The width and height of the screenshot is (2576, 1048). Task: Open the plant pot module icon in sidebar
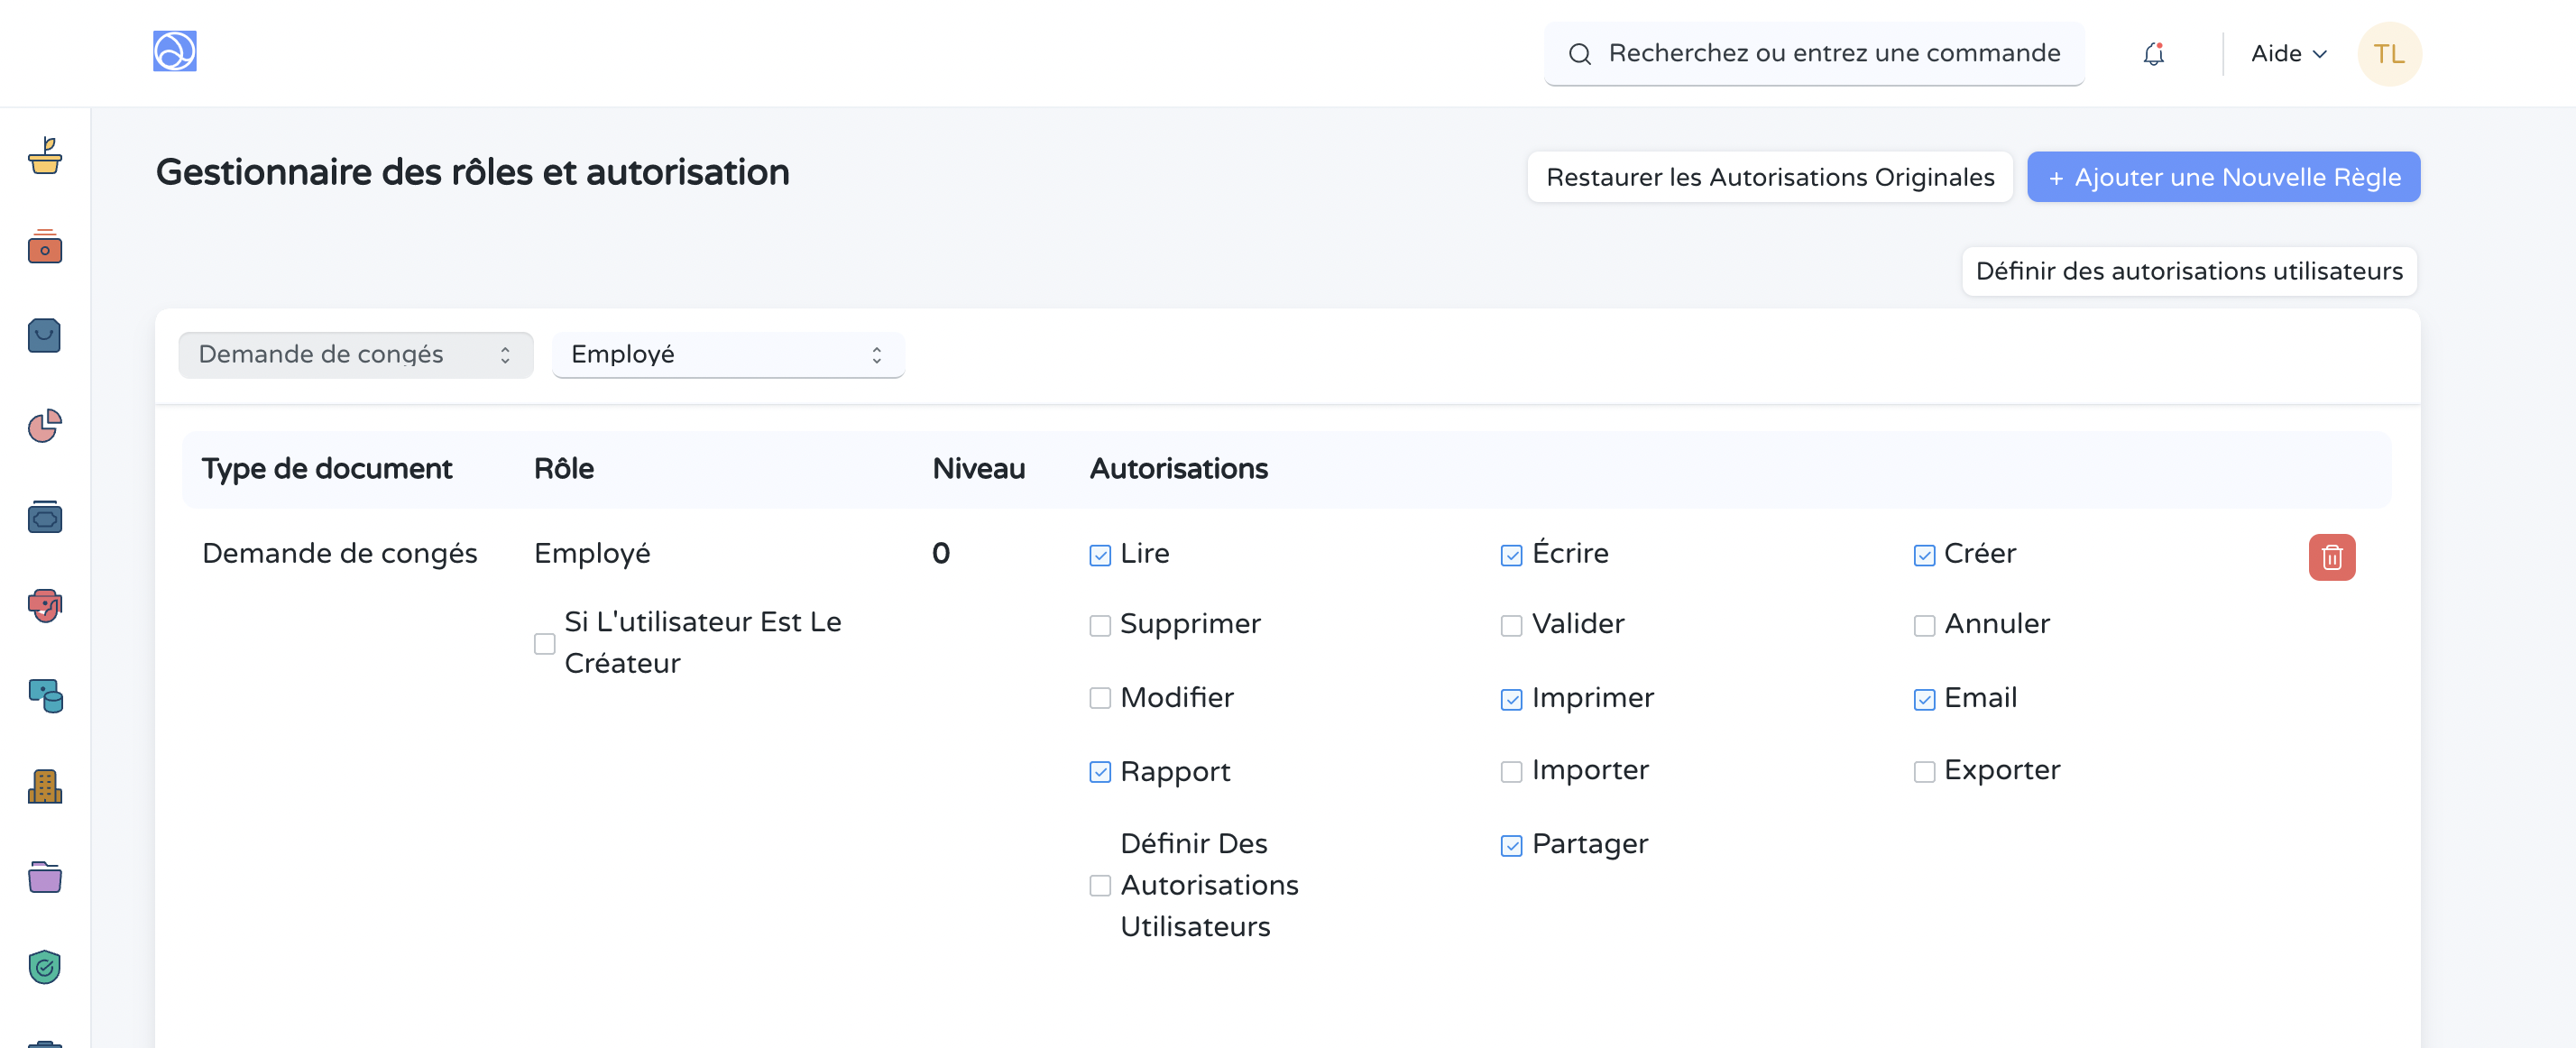pos(44,157)
